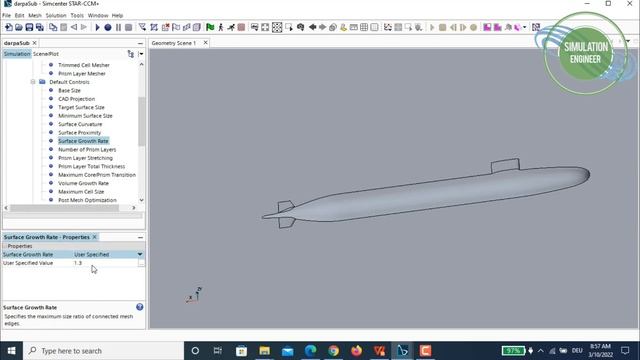Switch to the Scene/Plot tab

[x=46, y=54]
